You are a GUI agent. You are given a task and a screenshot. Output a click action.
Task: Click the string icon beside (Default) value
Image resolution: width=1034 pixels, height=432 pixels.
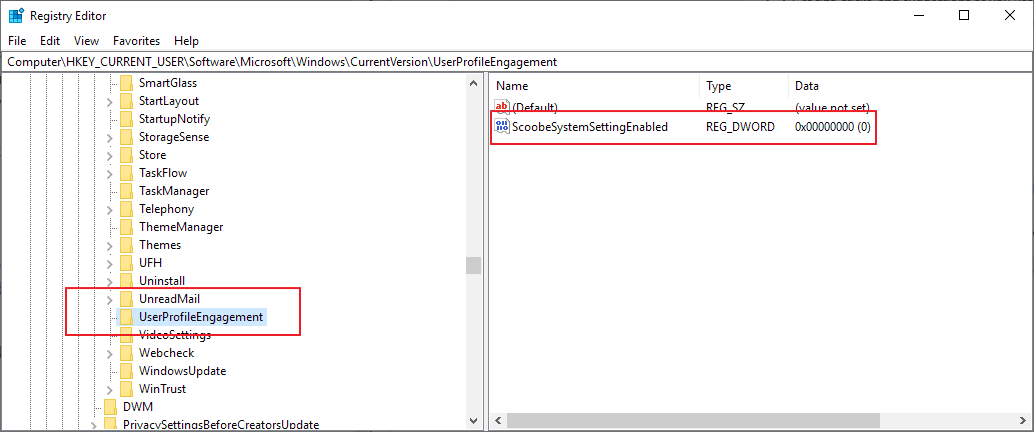(x=502, y=107)
